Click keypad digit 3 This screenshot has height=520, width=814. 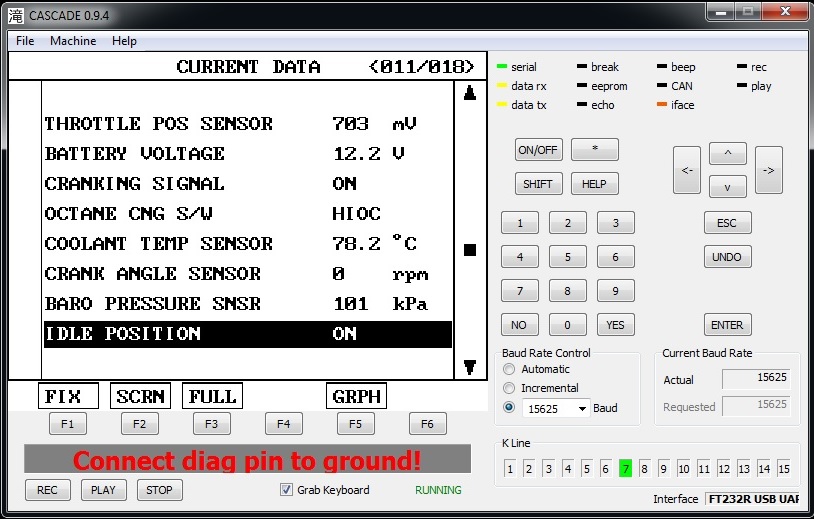616,223
